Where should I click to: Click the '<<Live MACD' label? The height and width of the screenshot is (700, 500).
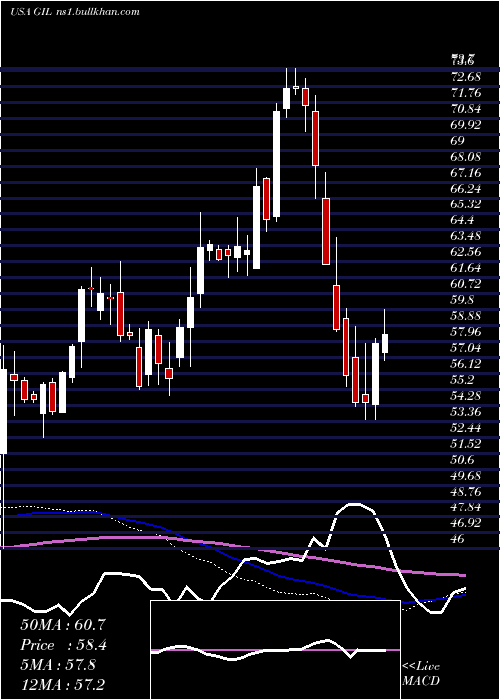pos(421,673)
